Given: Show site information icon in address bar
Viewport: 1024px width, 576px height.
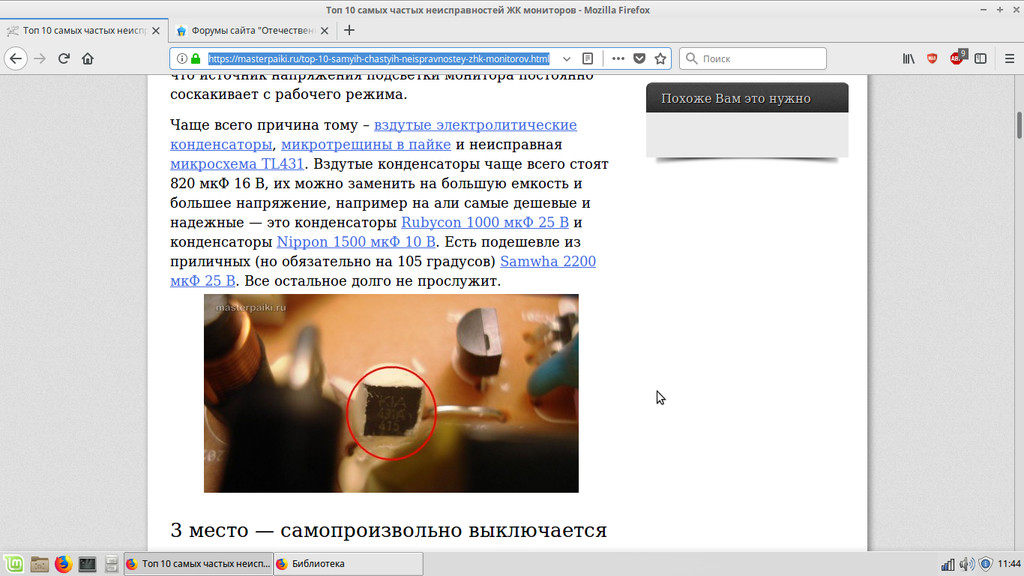Looking at the screenshot, I should point(182,59).
